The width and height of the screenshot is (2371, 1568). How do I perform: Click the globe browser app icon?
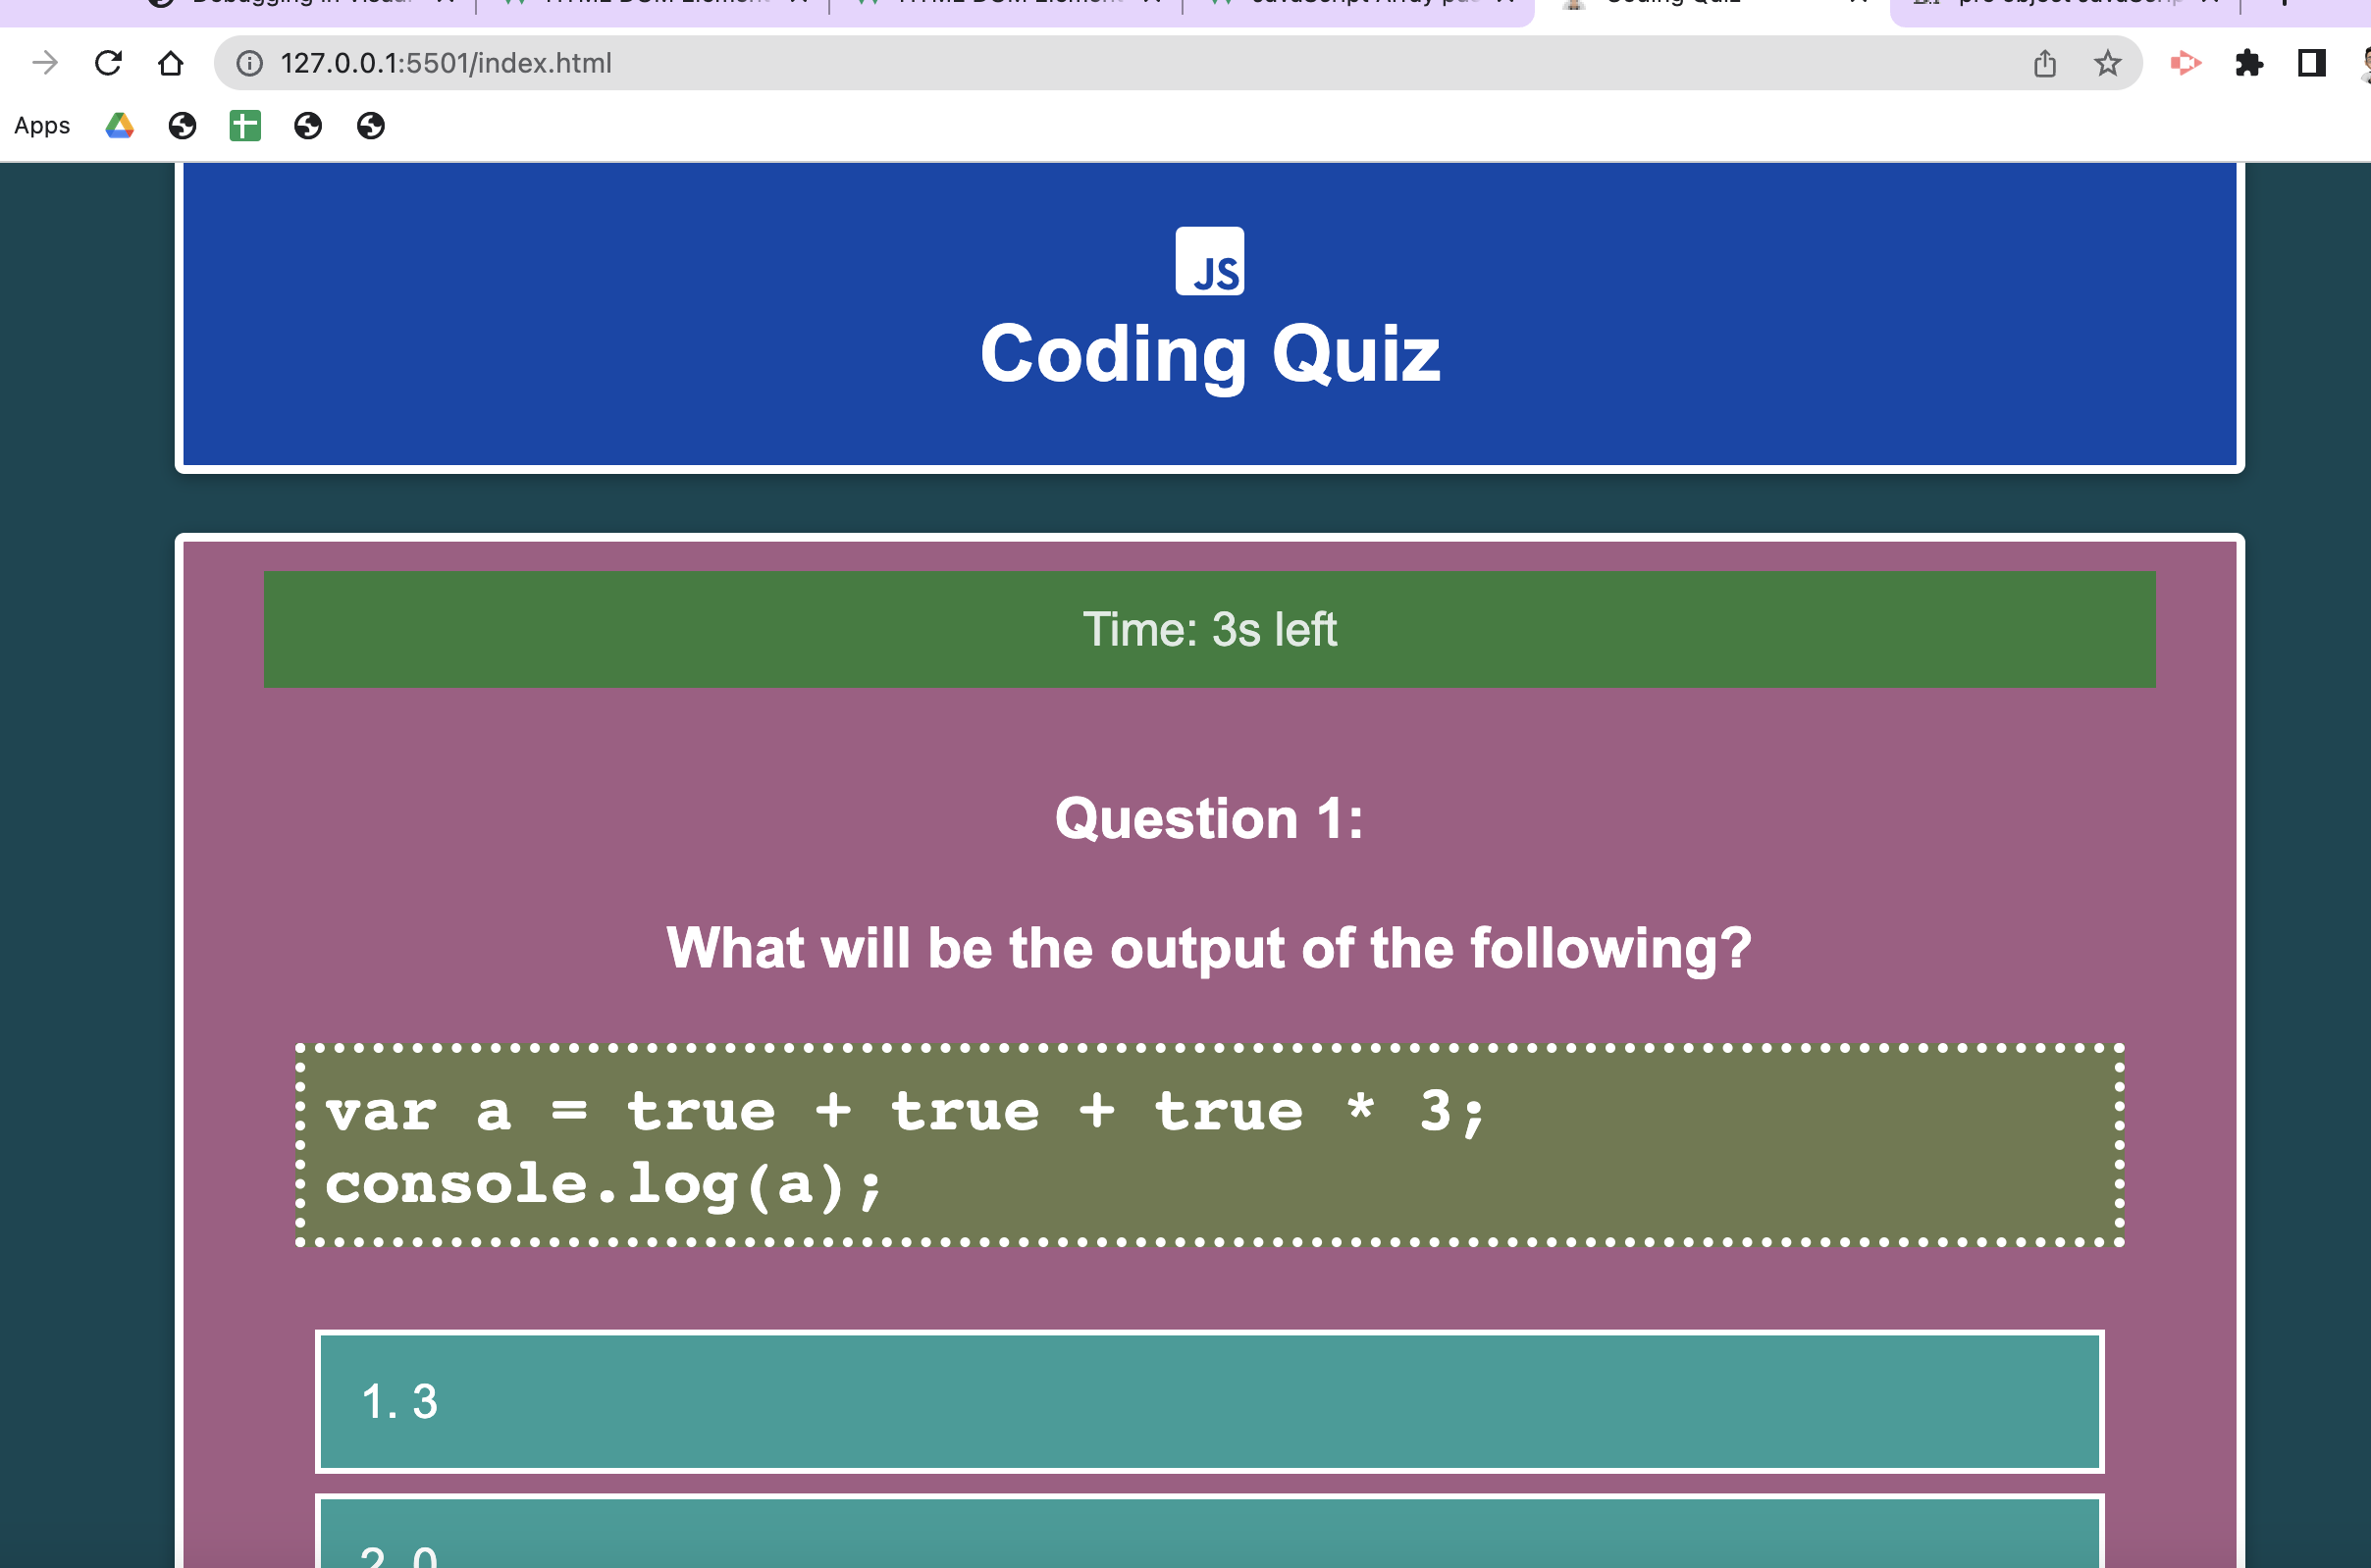pos(181,123)
